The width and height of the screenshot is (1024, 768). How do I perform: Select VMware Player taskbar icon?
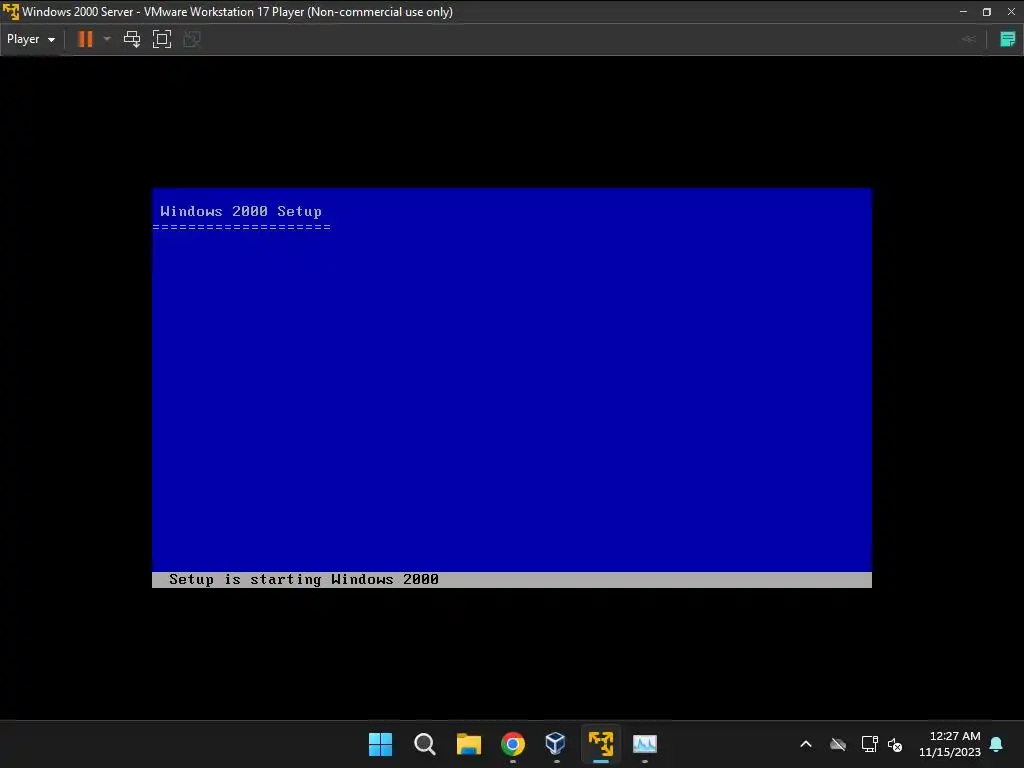[601, 744]
